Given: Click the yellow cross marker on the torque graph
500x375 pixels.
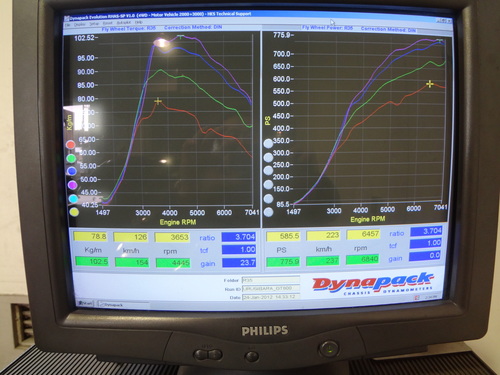Looking at the screenshot, I should click(158, 101).
